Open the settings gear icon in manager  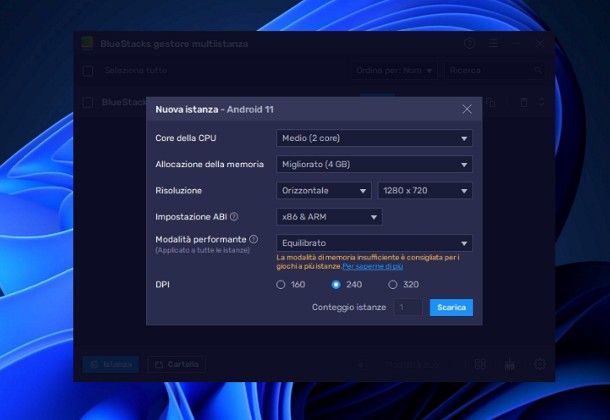(x=540, y=364)
